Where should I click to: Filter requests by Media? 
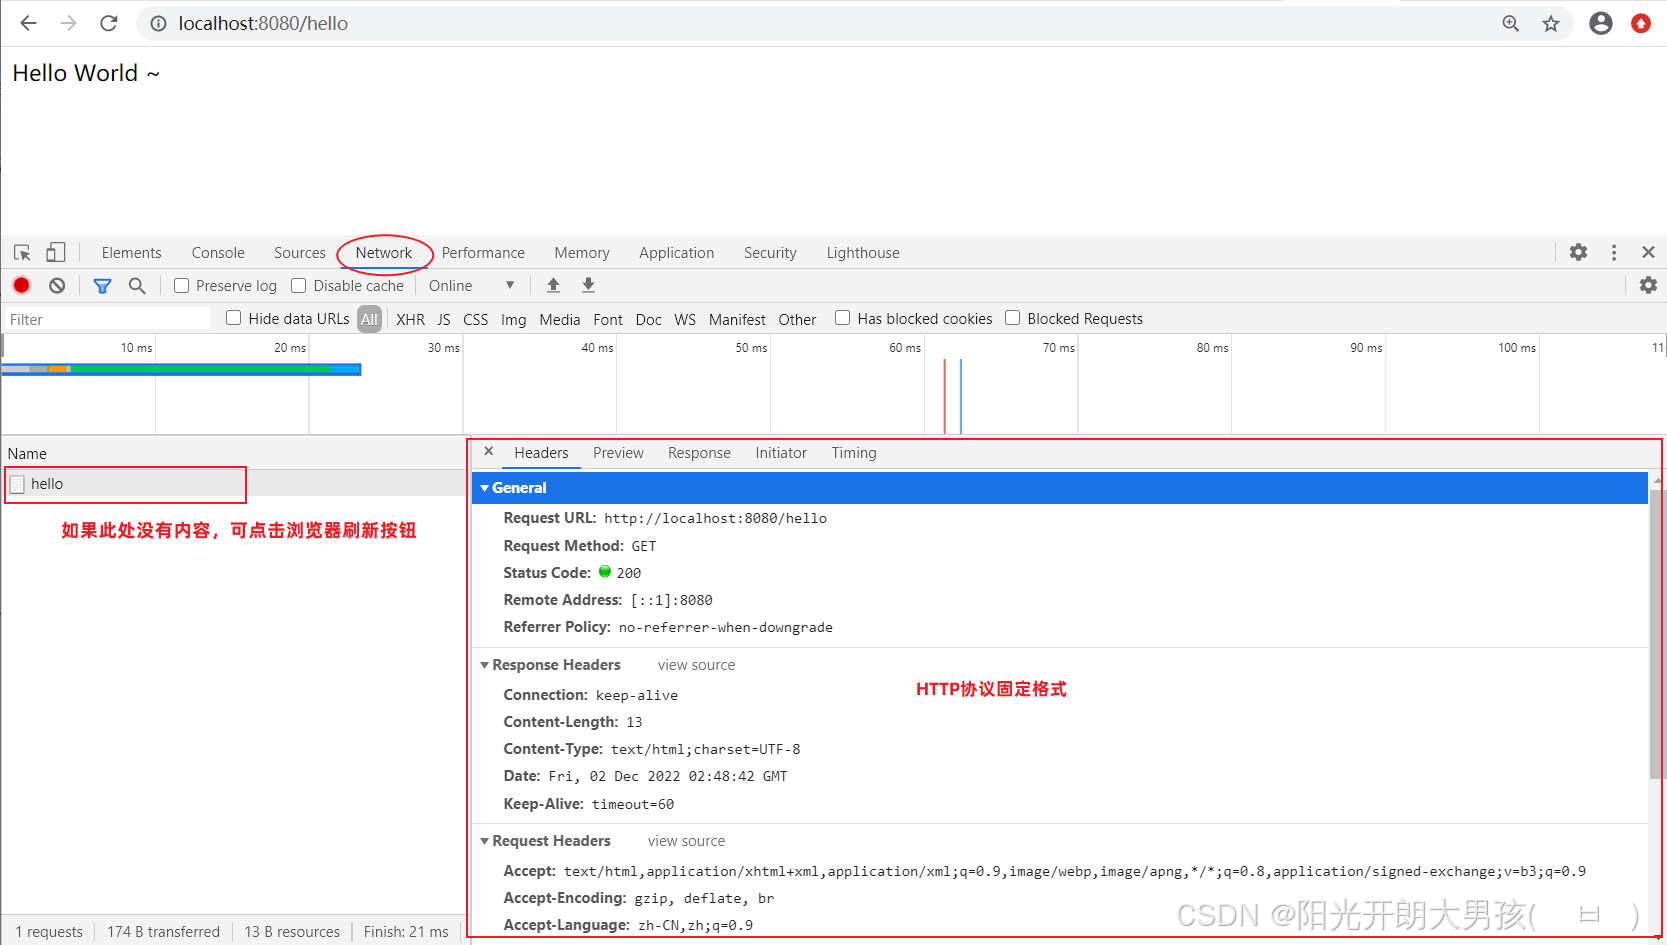pyautogui.click(x=559, y=319)
